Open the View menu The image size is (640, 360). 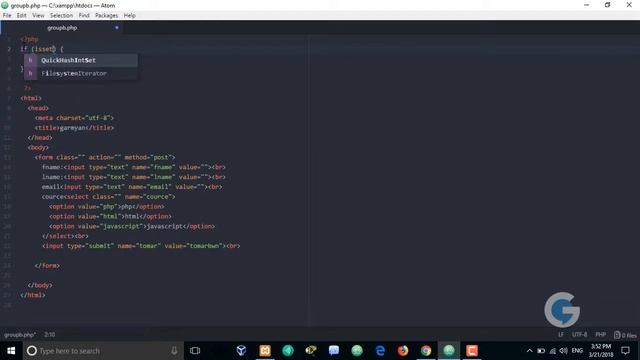[38, 16]
